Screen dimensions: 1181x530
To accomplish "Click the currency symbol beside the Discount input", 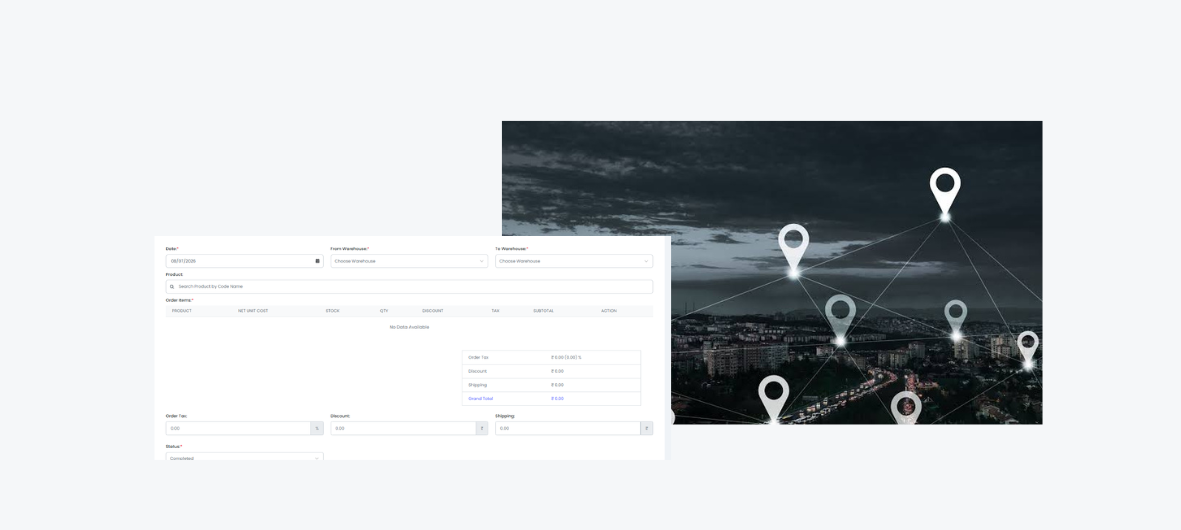I will [481, 428].
